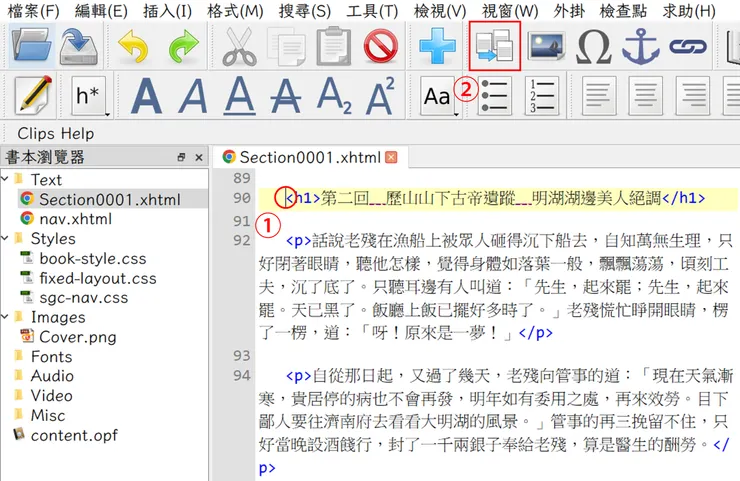Click the anchor Insert ID icon
The width and height of the screenshot is (740, 481).
coord(640,46)
